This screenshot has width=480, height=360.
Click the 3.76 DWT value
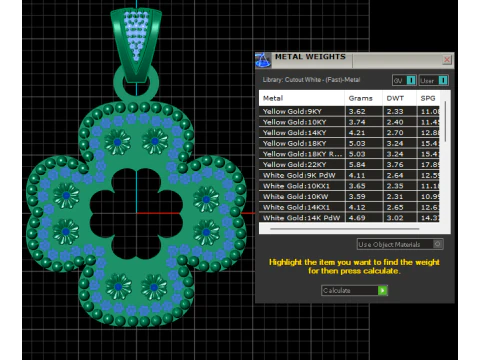[x=395, y=165]
